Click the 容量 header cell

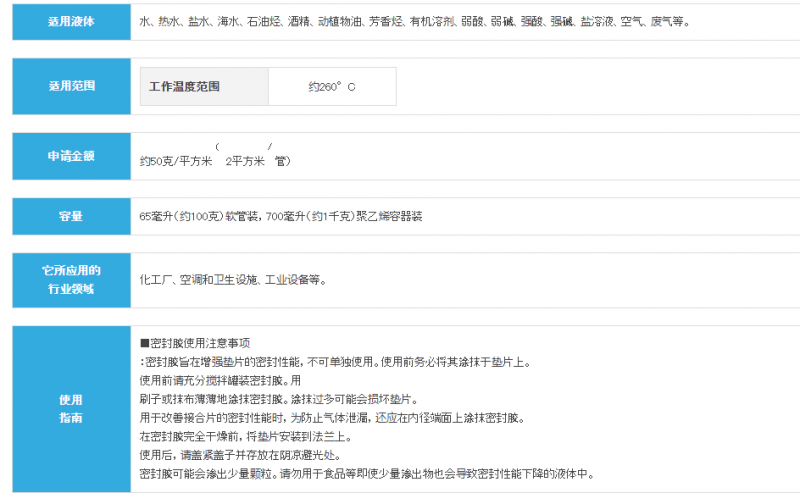point(71,216)
